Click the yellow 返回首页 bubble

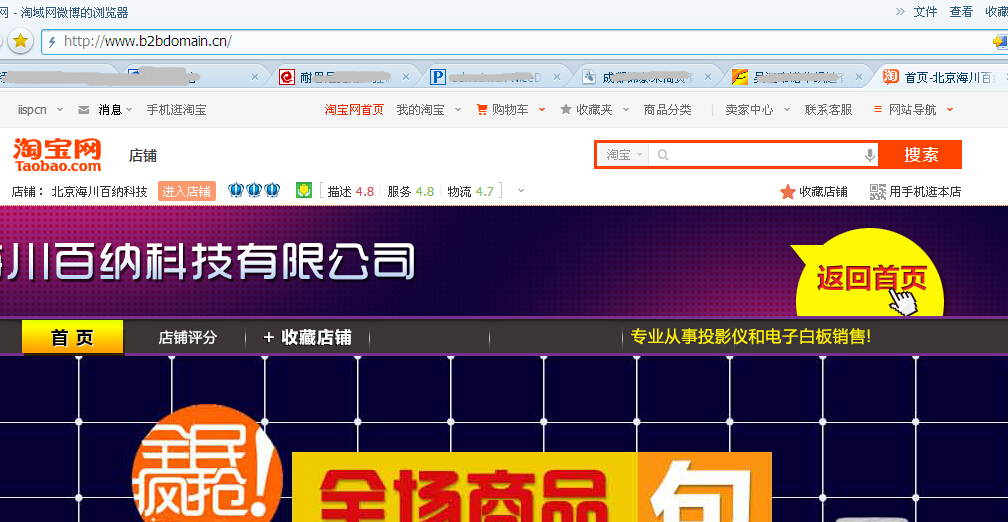coord(869,275)
